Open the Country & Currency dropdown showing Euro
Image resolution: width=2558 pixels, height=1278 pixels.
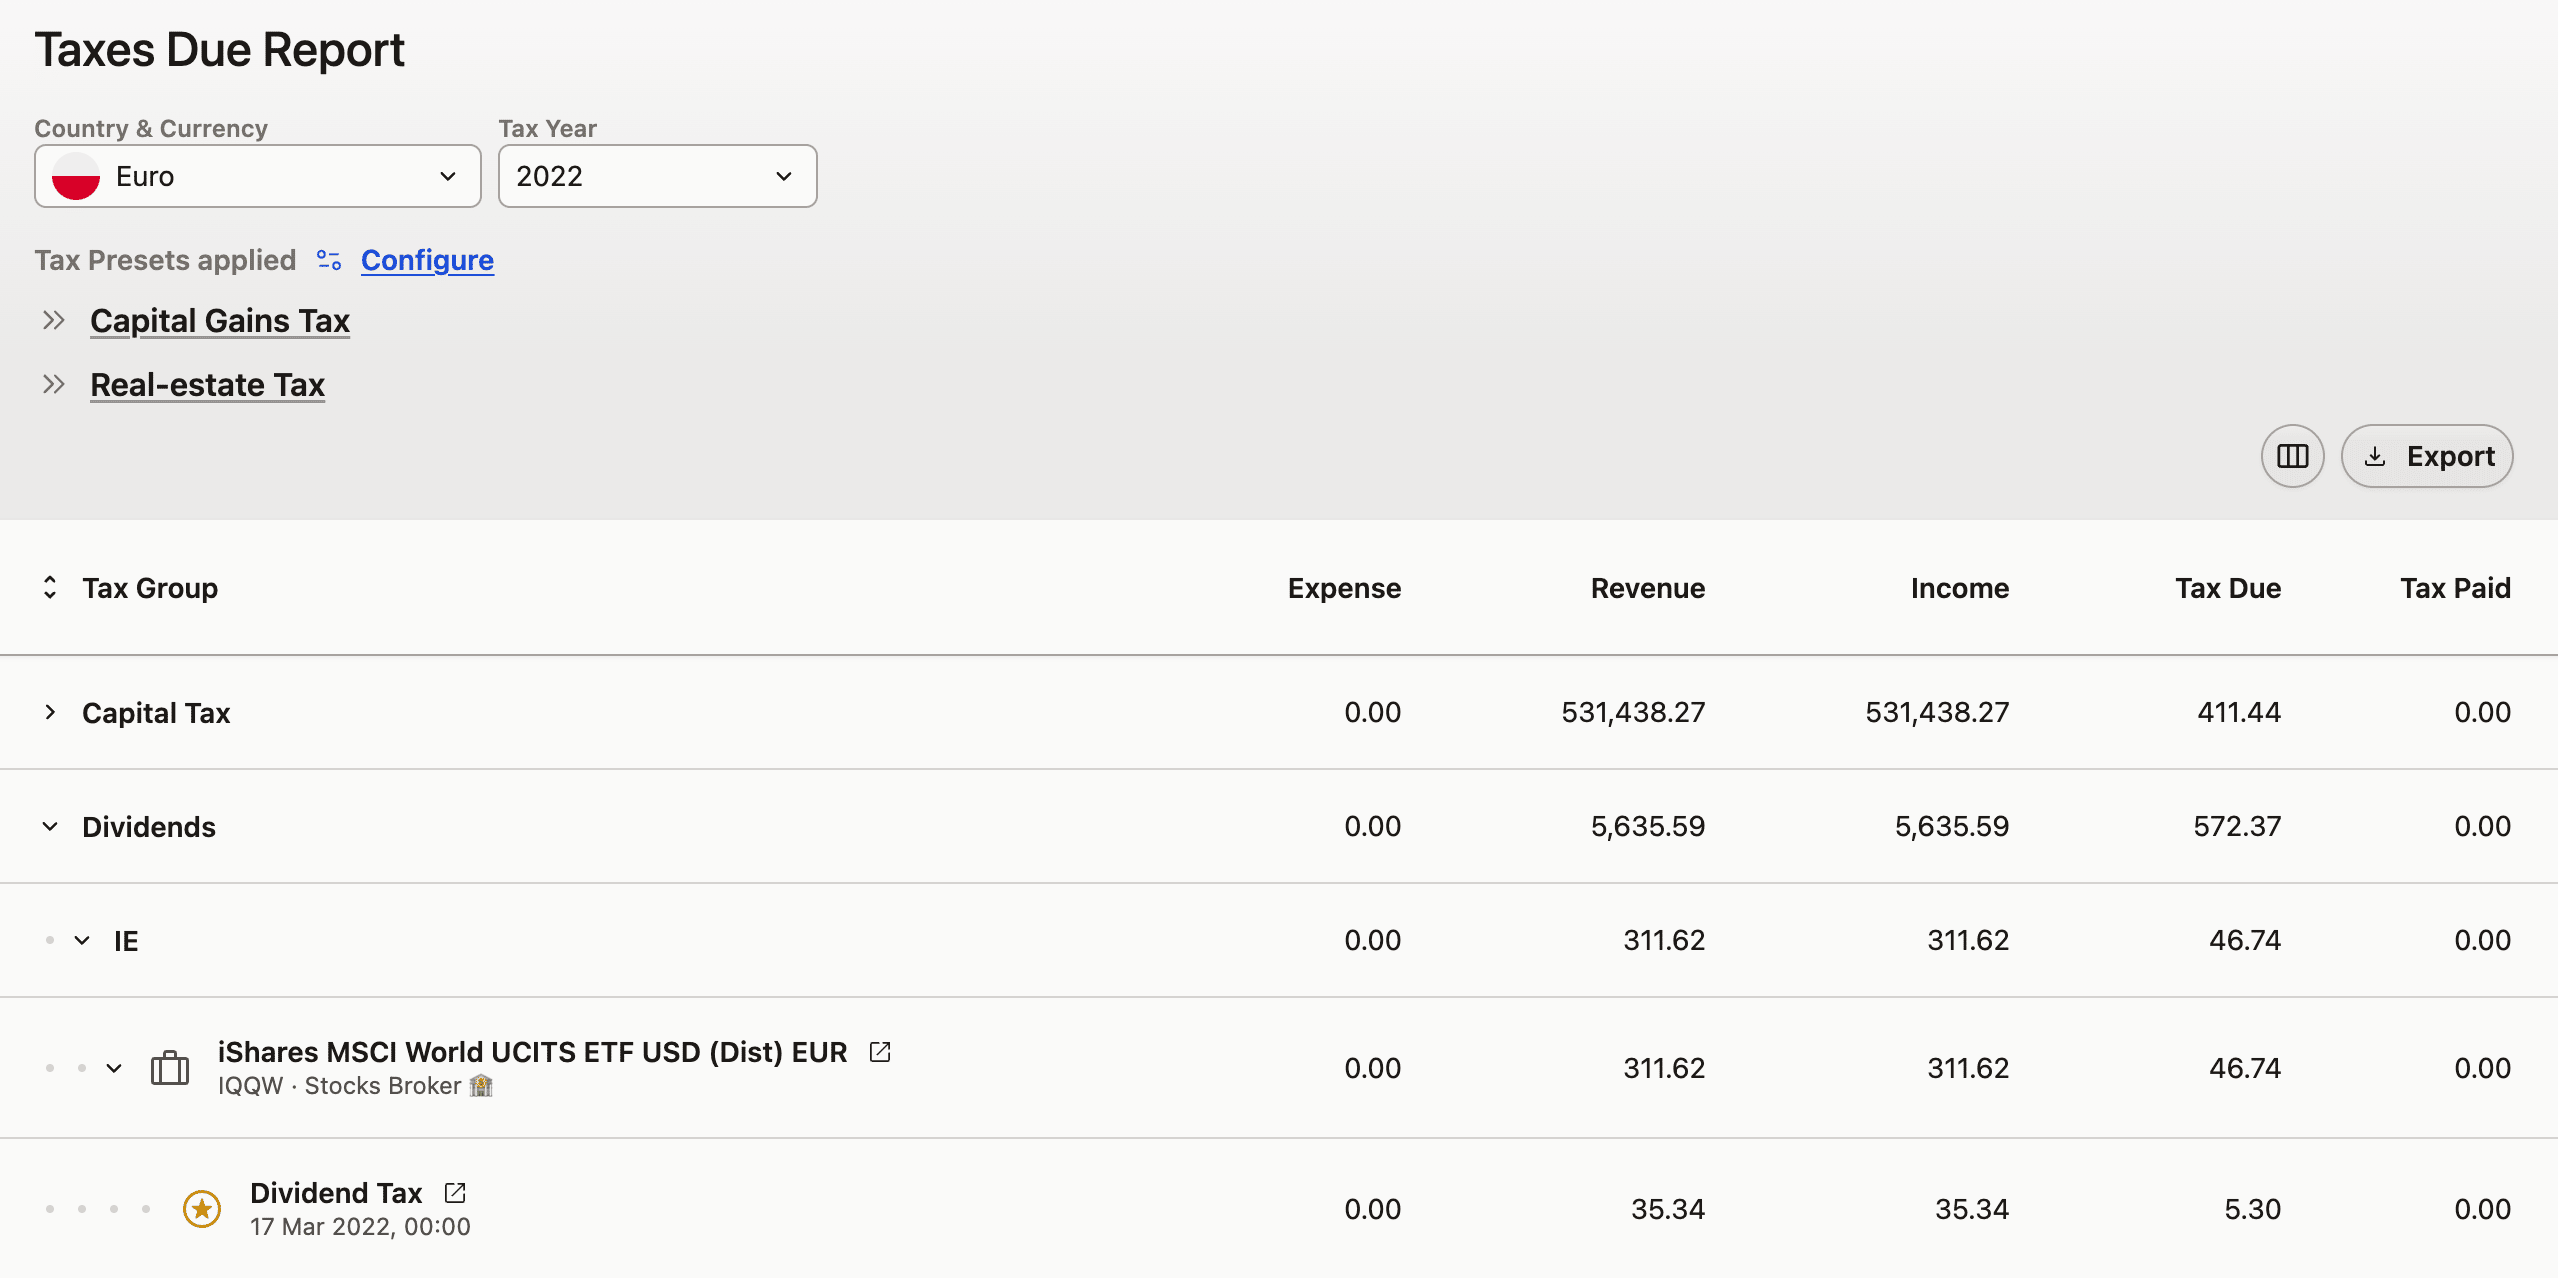point(256,176)
